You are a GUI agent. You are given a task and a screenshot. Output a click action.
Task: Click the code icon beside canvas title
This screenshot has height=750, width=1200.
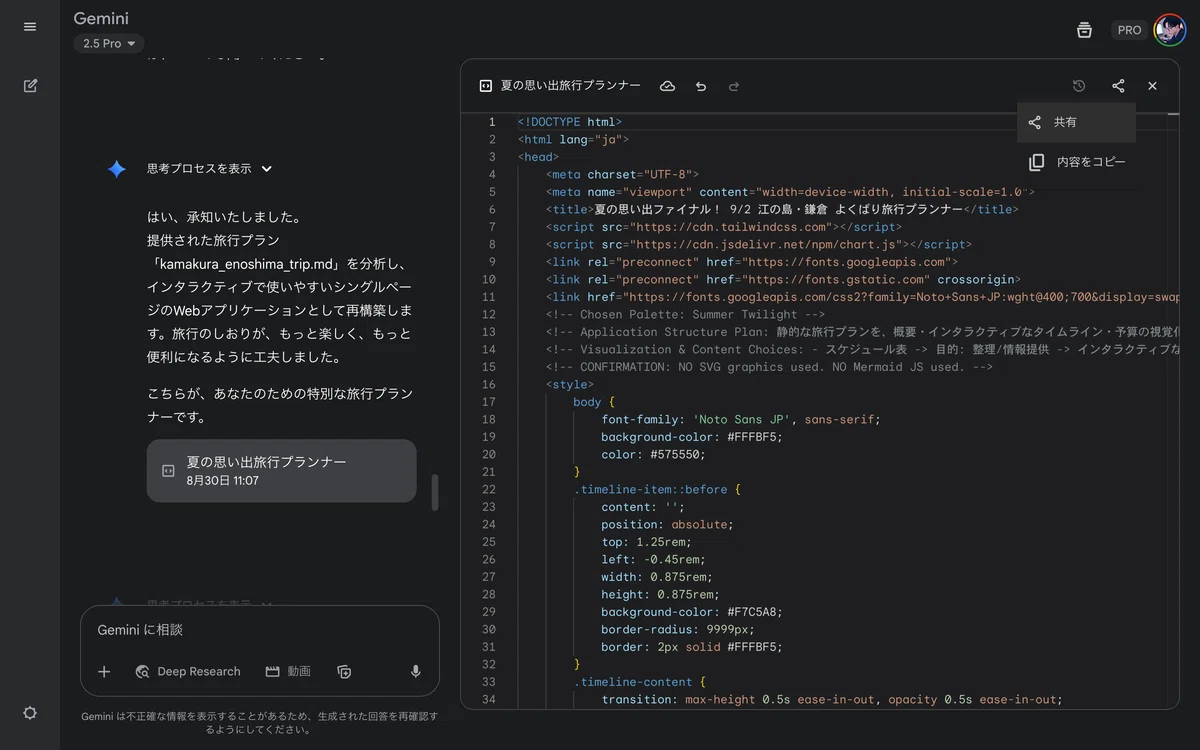pyautogui.click(x=486, y=86)
